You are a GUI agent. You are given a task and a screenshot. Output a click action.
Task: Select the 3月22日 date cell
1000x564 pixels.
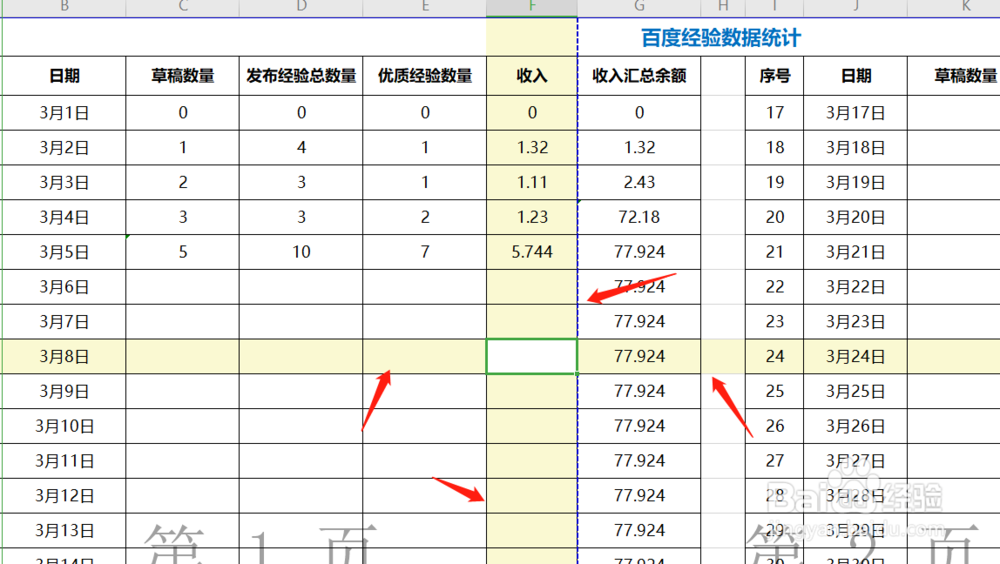(855, 287)
